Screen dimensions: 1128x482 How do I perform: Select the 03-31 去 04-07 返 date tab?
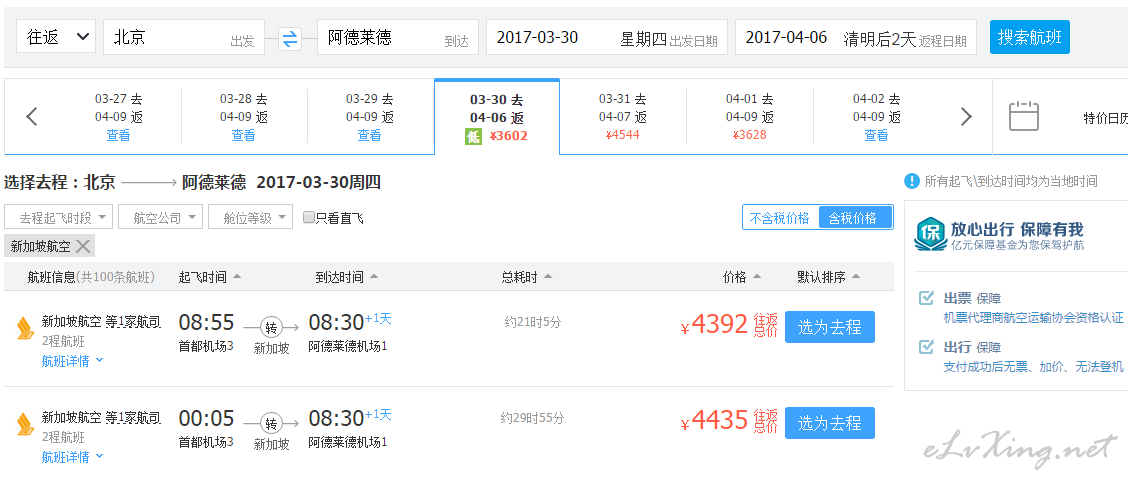623,117
